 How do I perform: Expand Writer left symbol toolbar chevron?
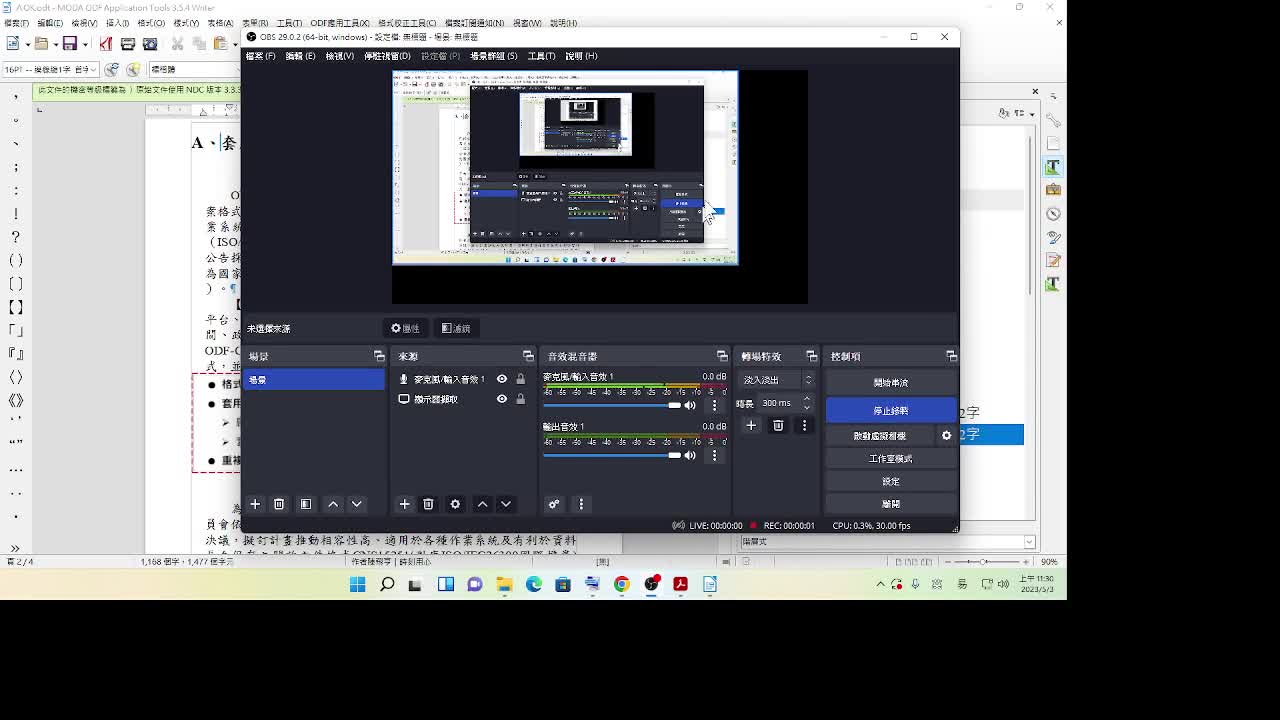tap(15, 548)
